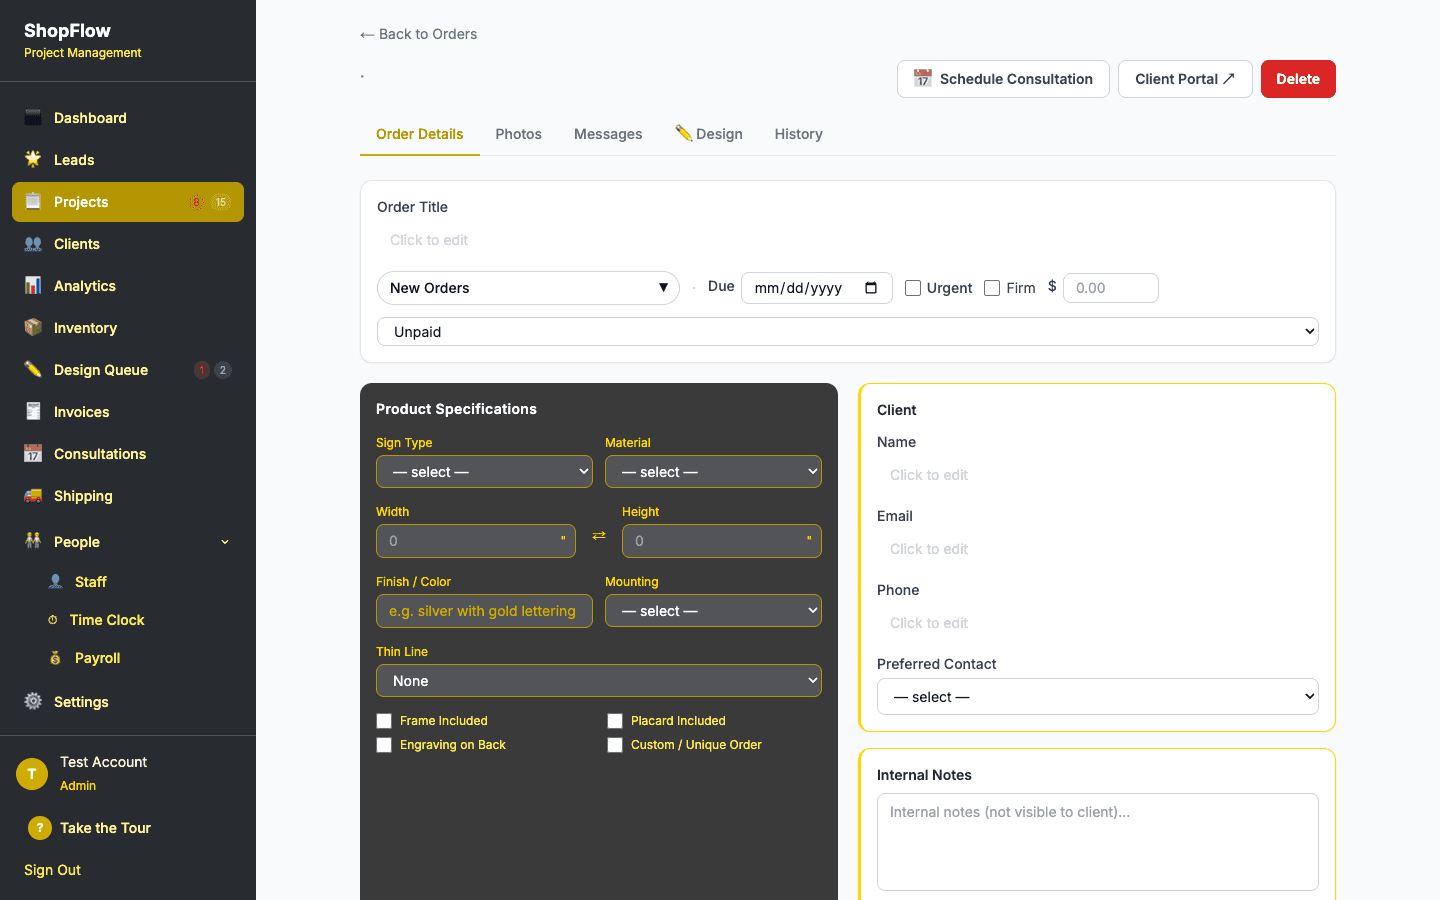Click the Shipping truck icon
The image size is (1440, 900).
point(33,496)
